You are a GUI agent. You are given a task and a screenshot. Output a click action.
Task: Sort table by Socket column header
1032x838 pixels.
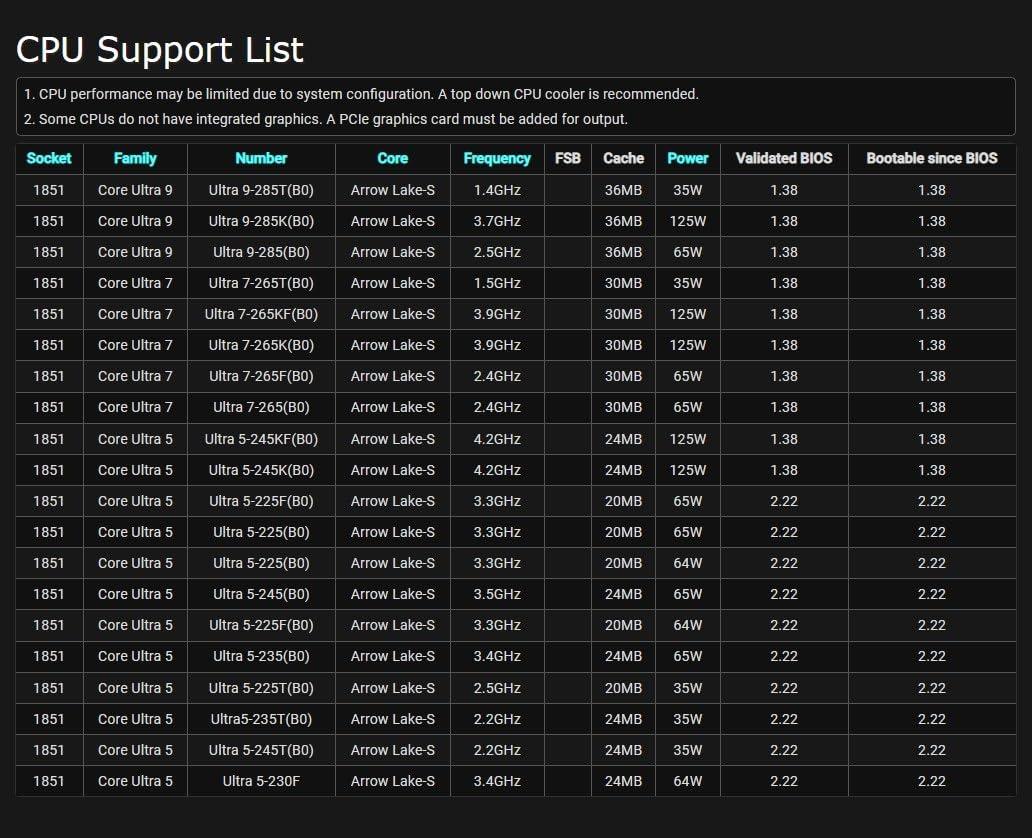tap(49, 158)
